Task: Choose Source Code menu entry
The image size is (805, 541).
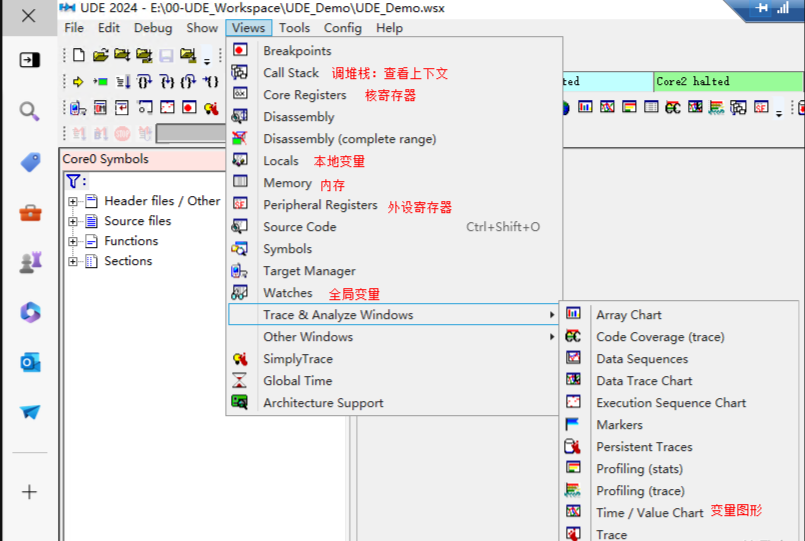Action: coord(394,227)
